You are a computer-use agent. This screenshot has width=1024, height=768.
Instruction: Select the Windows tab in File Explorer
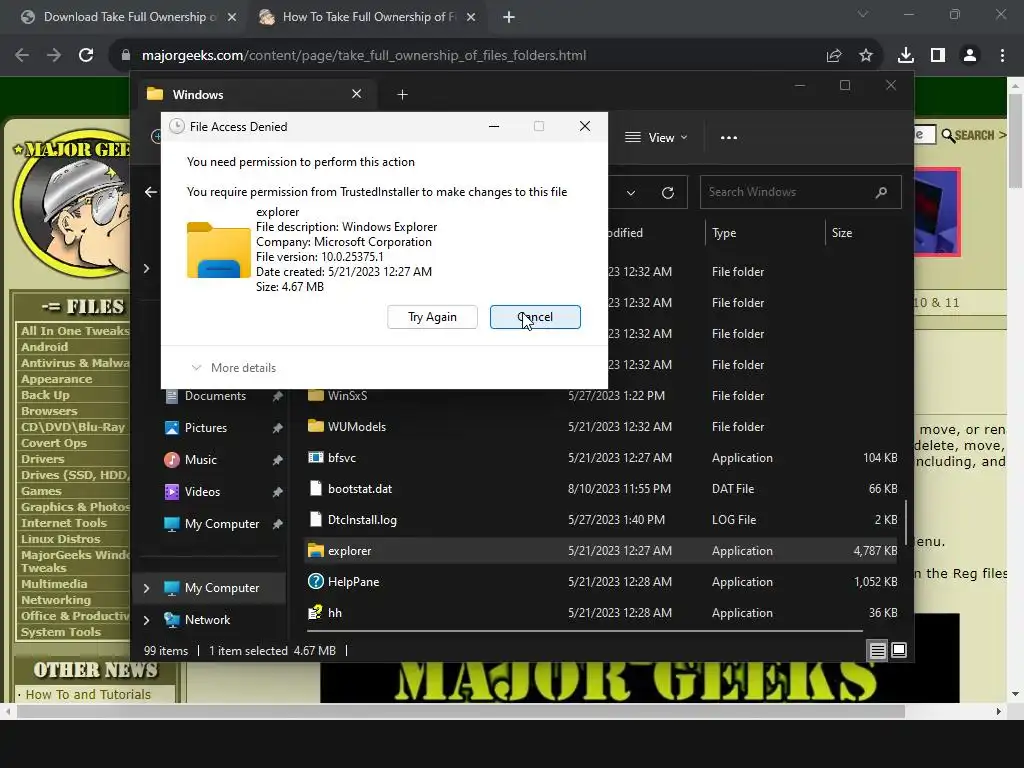pos(256,94)
